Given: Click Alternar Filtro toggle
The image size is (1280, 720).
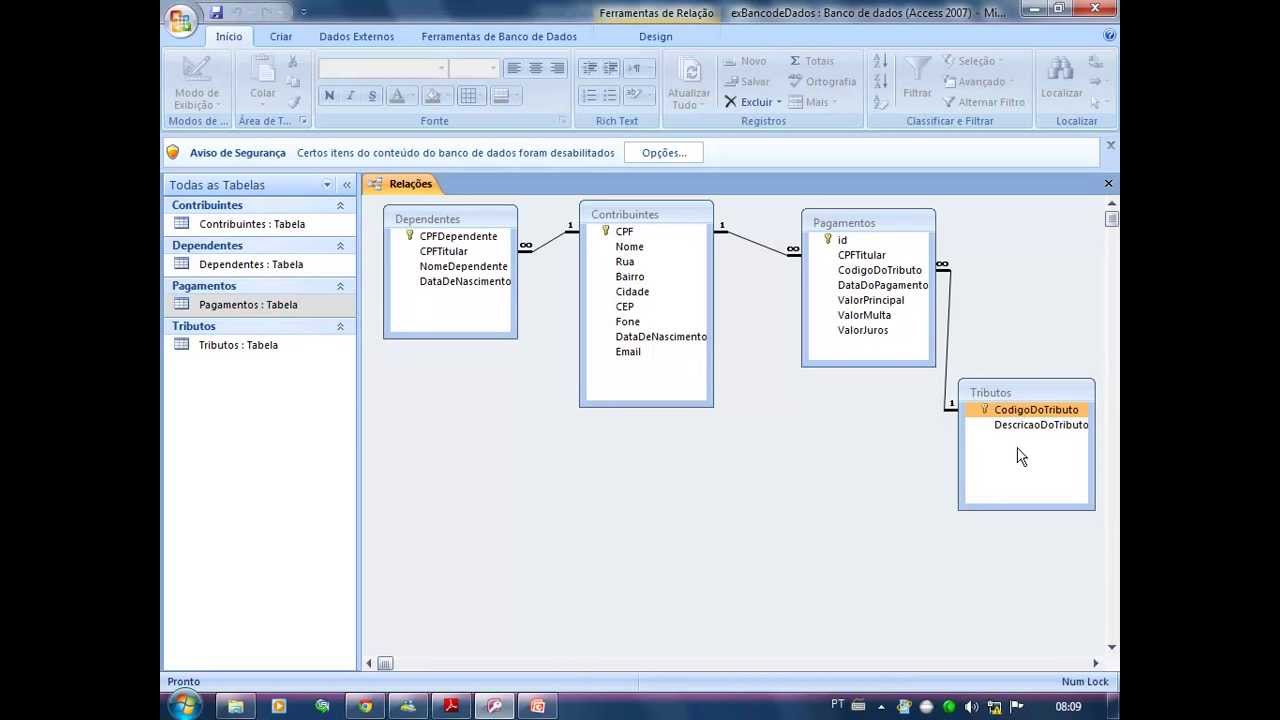Looking at the screenshot, I should [x=984, y=102].
